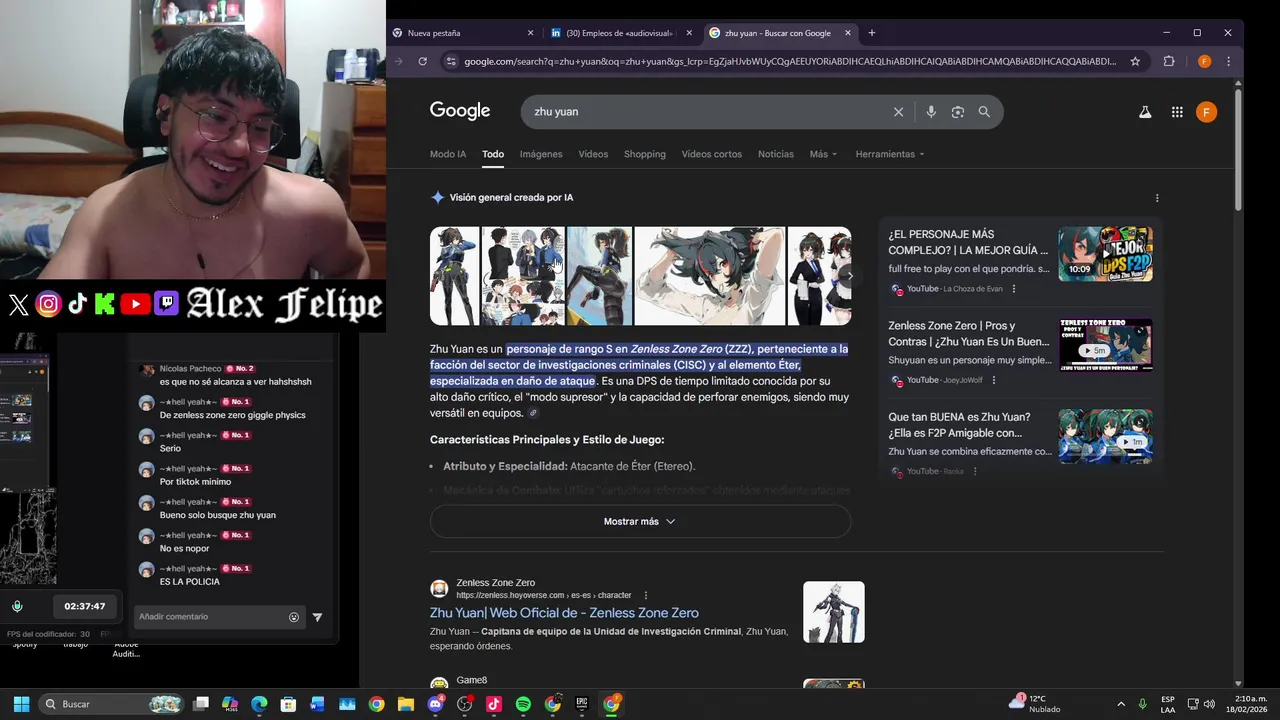This screenshot has width=1280, height=720.
Task: Open site information icon in address bar
Action: point(451,61)
